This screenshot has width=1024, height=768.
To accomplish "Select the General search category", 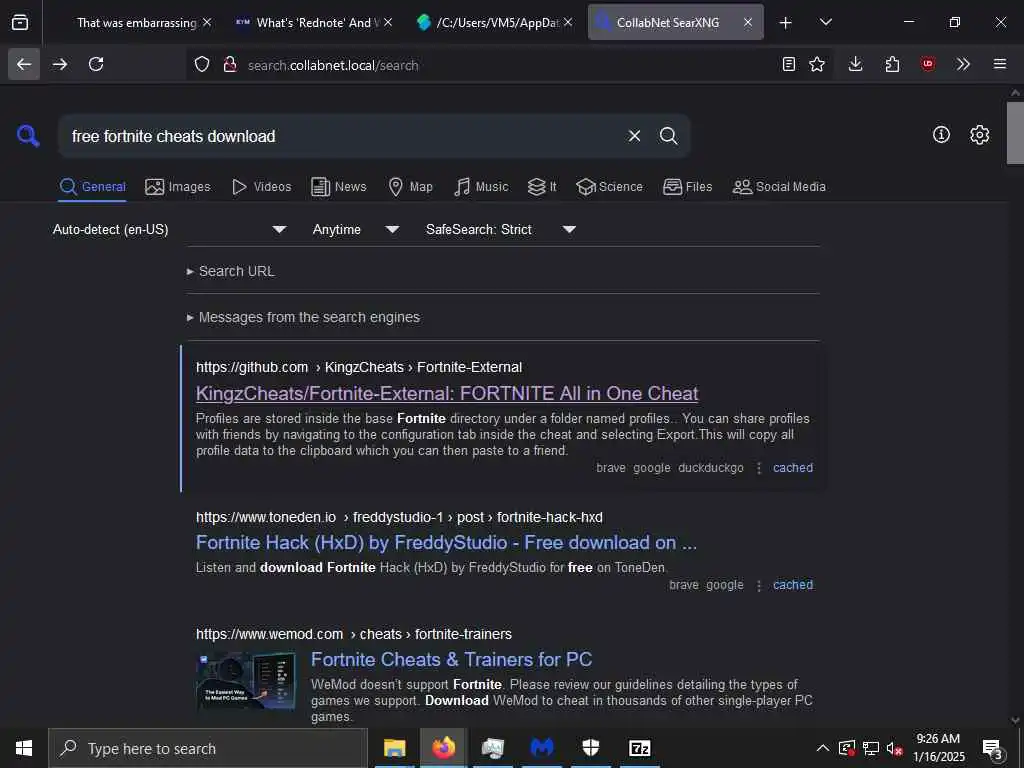I will point(93,187).
